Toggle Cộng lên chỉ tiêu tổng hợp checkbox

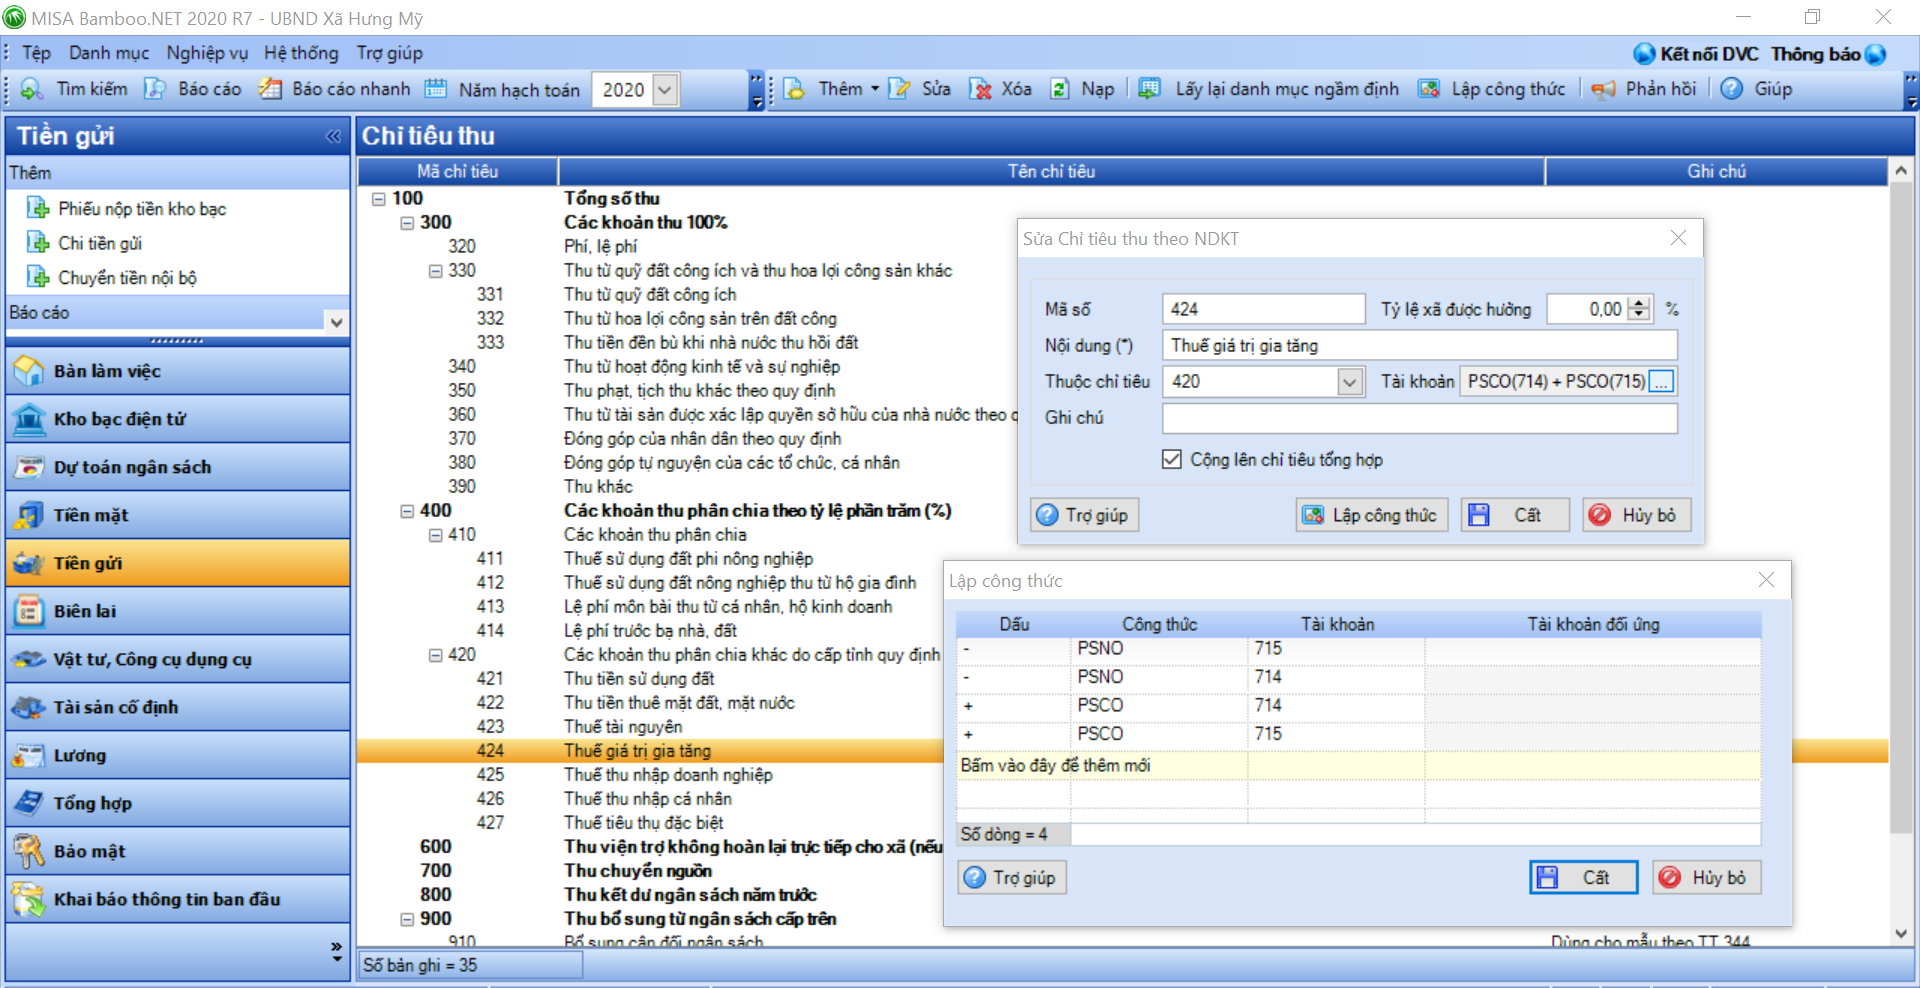click(x=1172, y=460)
